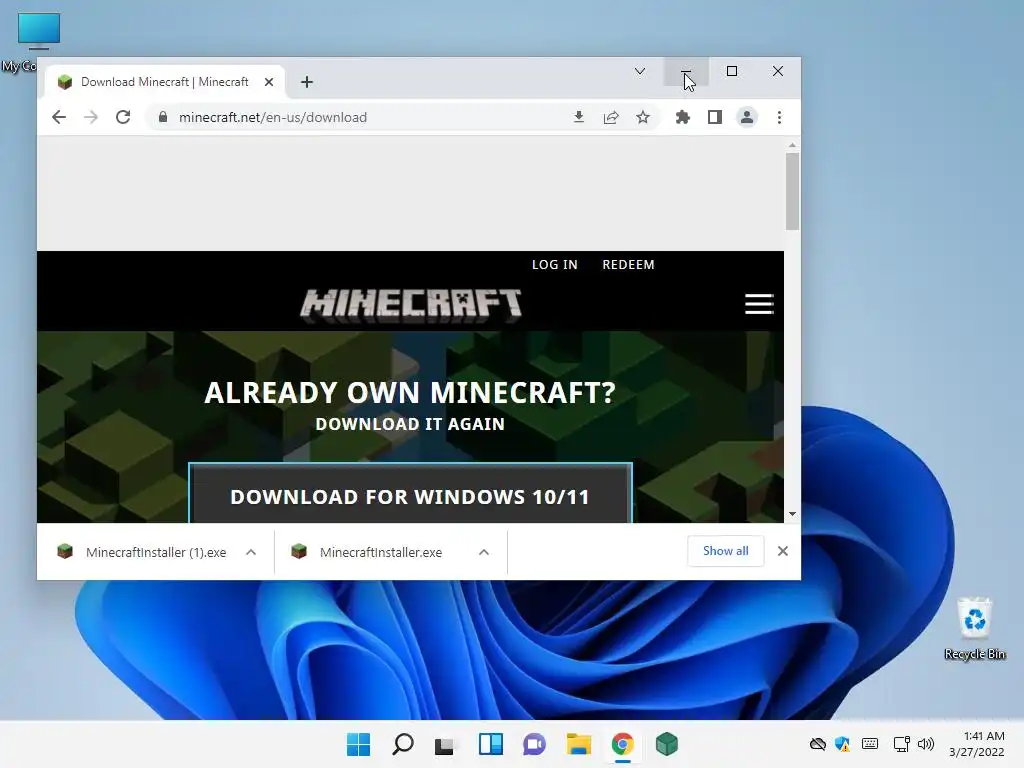The width and height of the screenshot is (1024, 768).
Task: Open the Widgets taskbar icon
Action: click(490, 744)
